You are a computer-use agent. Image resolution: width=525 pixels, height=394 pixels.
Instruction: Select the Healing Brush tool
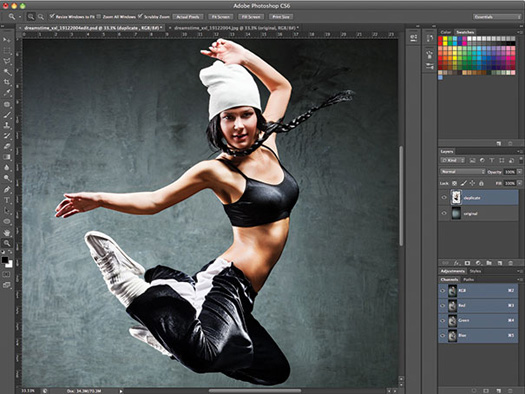7,104
